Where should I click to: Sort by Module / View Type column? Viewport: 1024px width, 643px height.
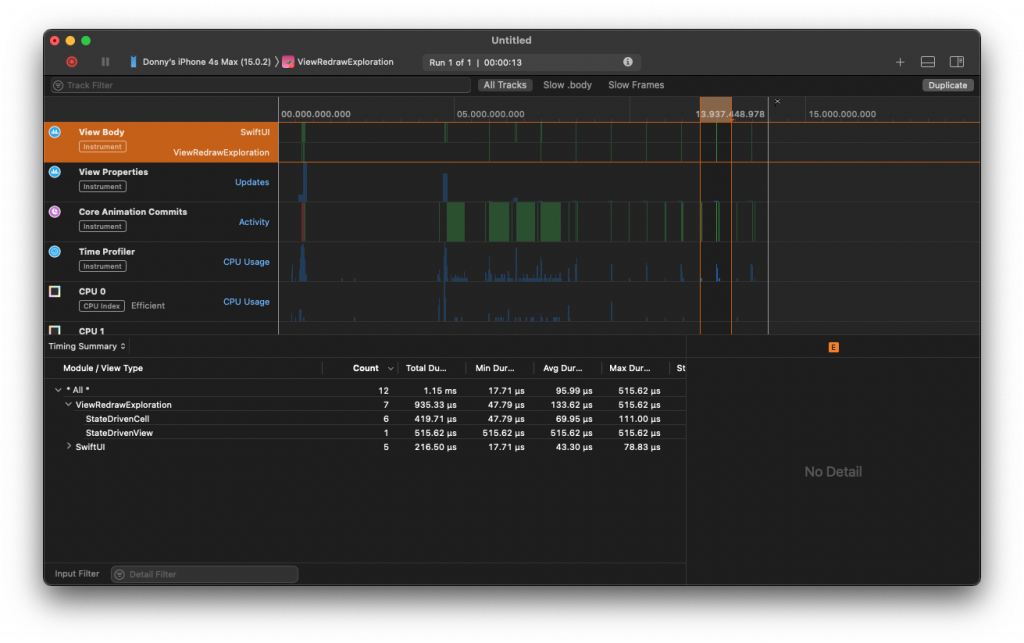(103, 368)
